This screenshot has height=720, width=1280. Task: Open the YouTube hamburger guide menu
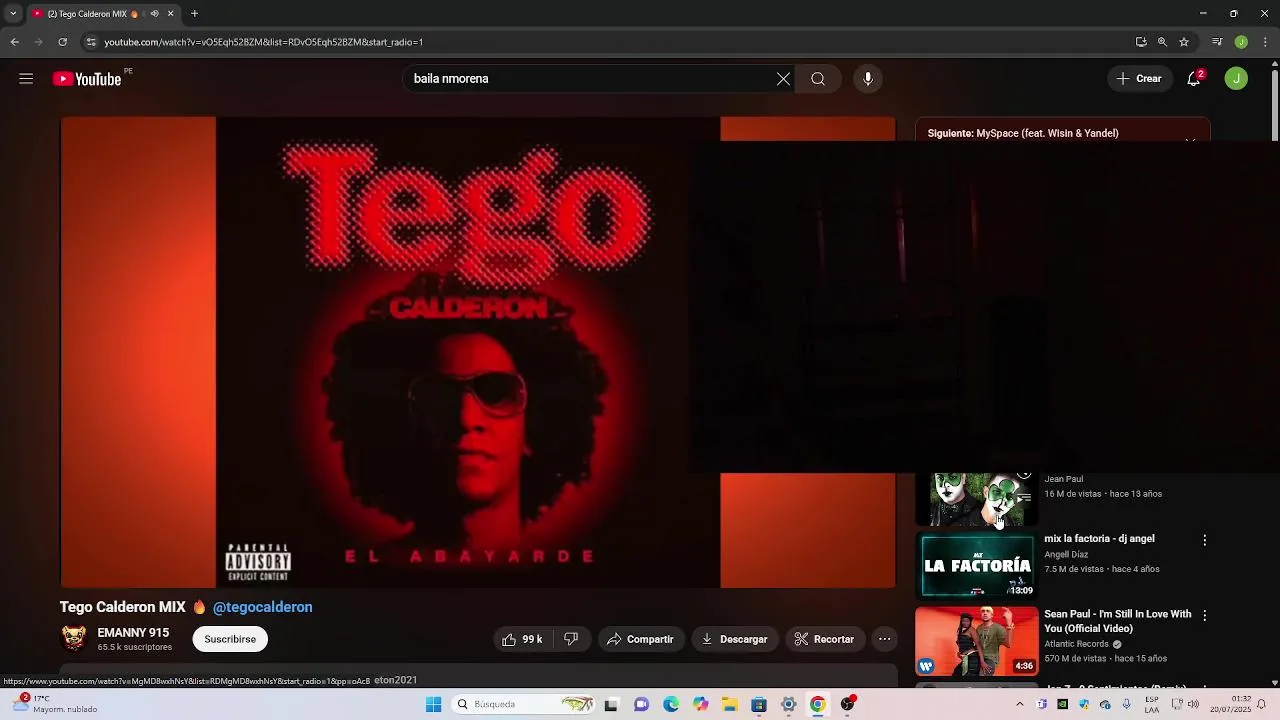tap(26, 79)
